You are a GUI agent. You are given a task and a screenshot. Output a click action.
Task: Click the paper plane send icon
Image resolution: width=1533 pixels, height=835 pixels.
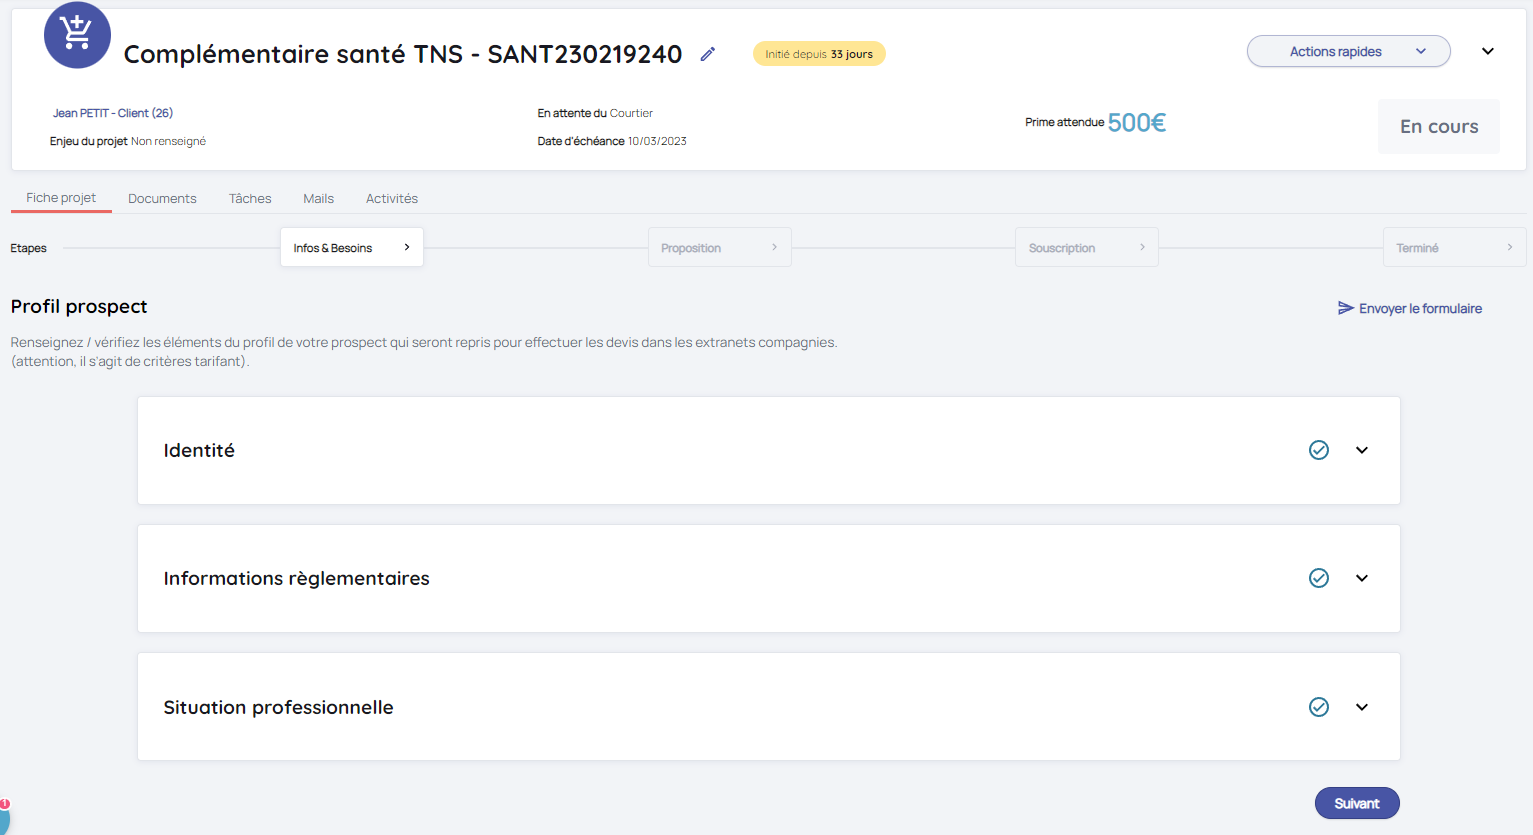tap(1345, 308)
